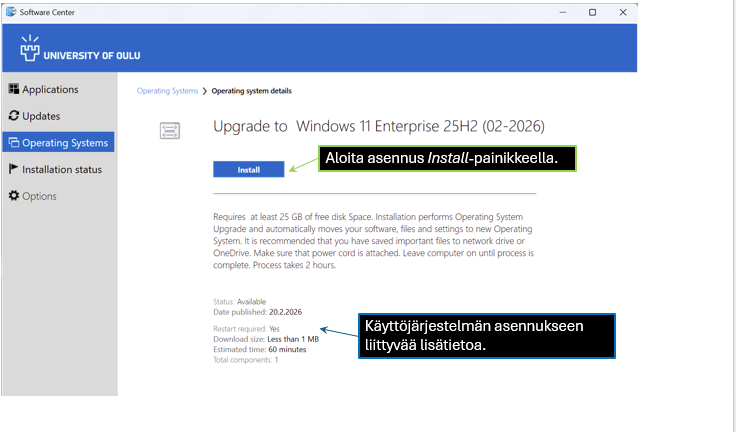Image resolution: width=736 pixels, height=432 pixels.
Task: Click the Operating system details breadcrumb text
Action: pyautogui.click(x=252, y=91)
